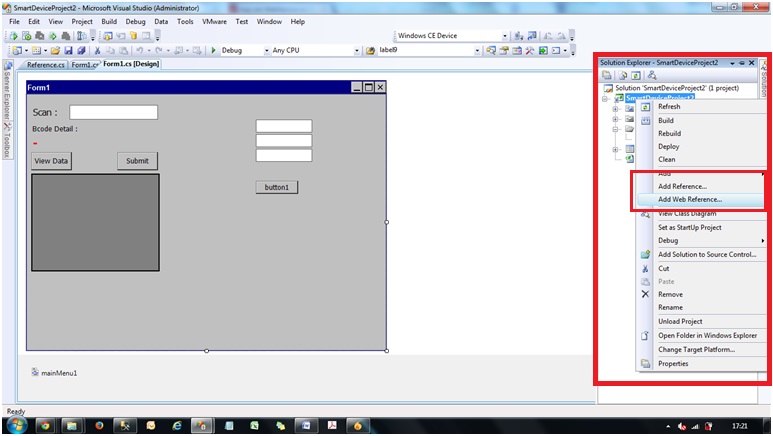Click the Bcode Detail label on Form1
Image resolution: width=773 pixels, height=436 pixels.
coord(55,129)
